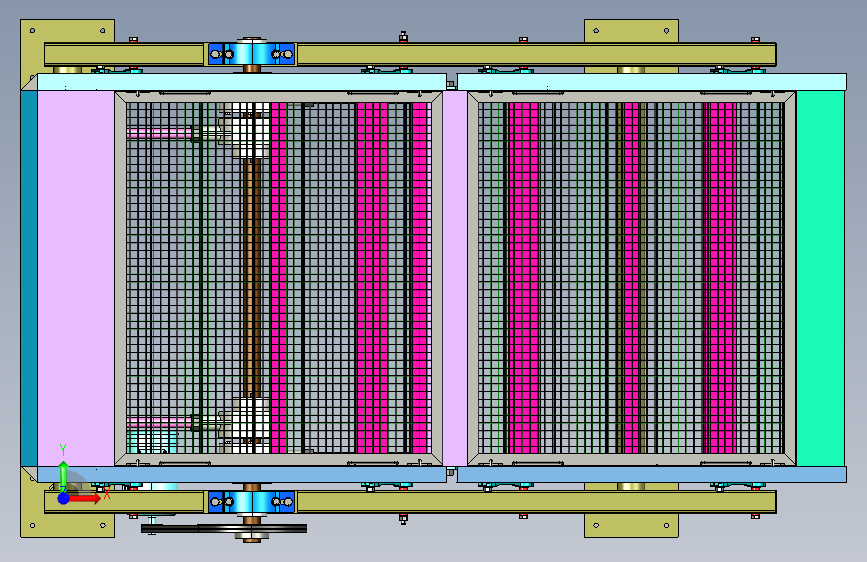Select the olive top-left corner mounting plate
The image size is (867, 562).
tap(67, 30)
